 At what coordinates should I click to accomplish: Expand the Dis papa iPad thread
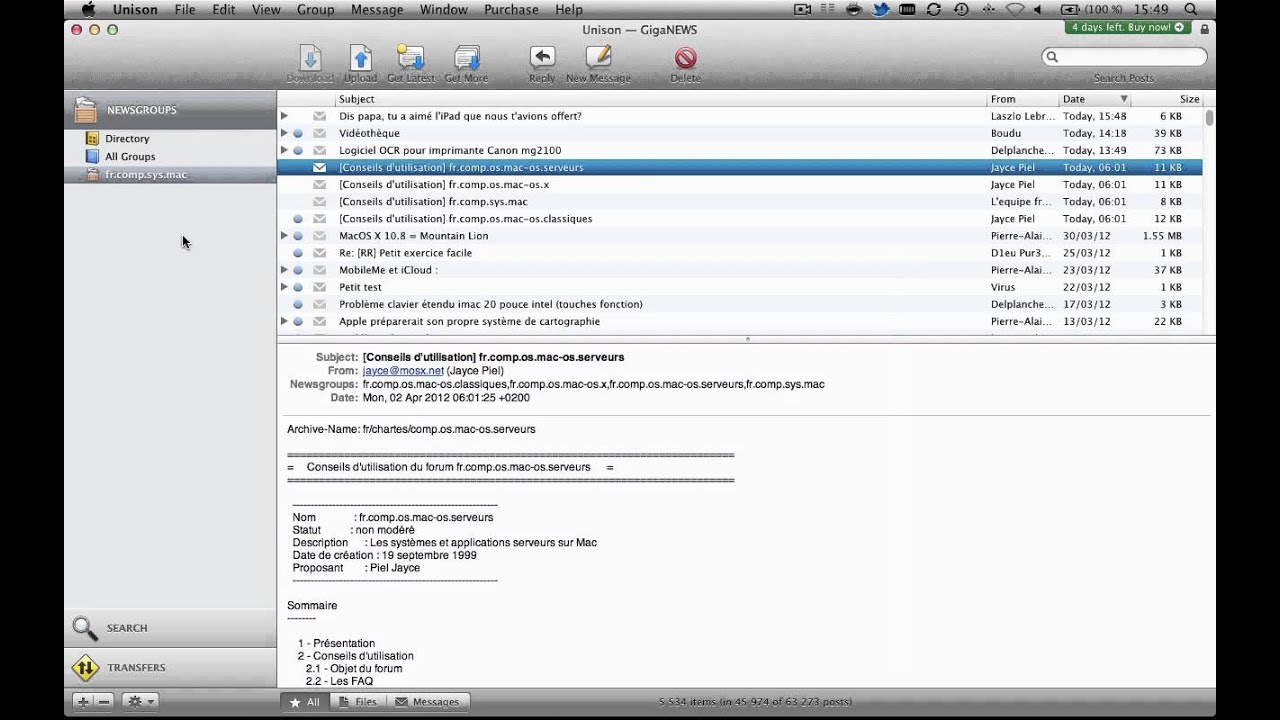(x=284, y=116)
